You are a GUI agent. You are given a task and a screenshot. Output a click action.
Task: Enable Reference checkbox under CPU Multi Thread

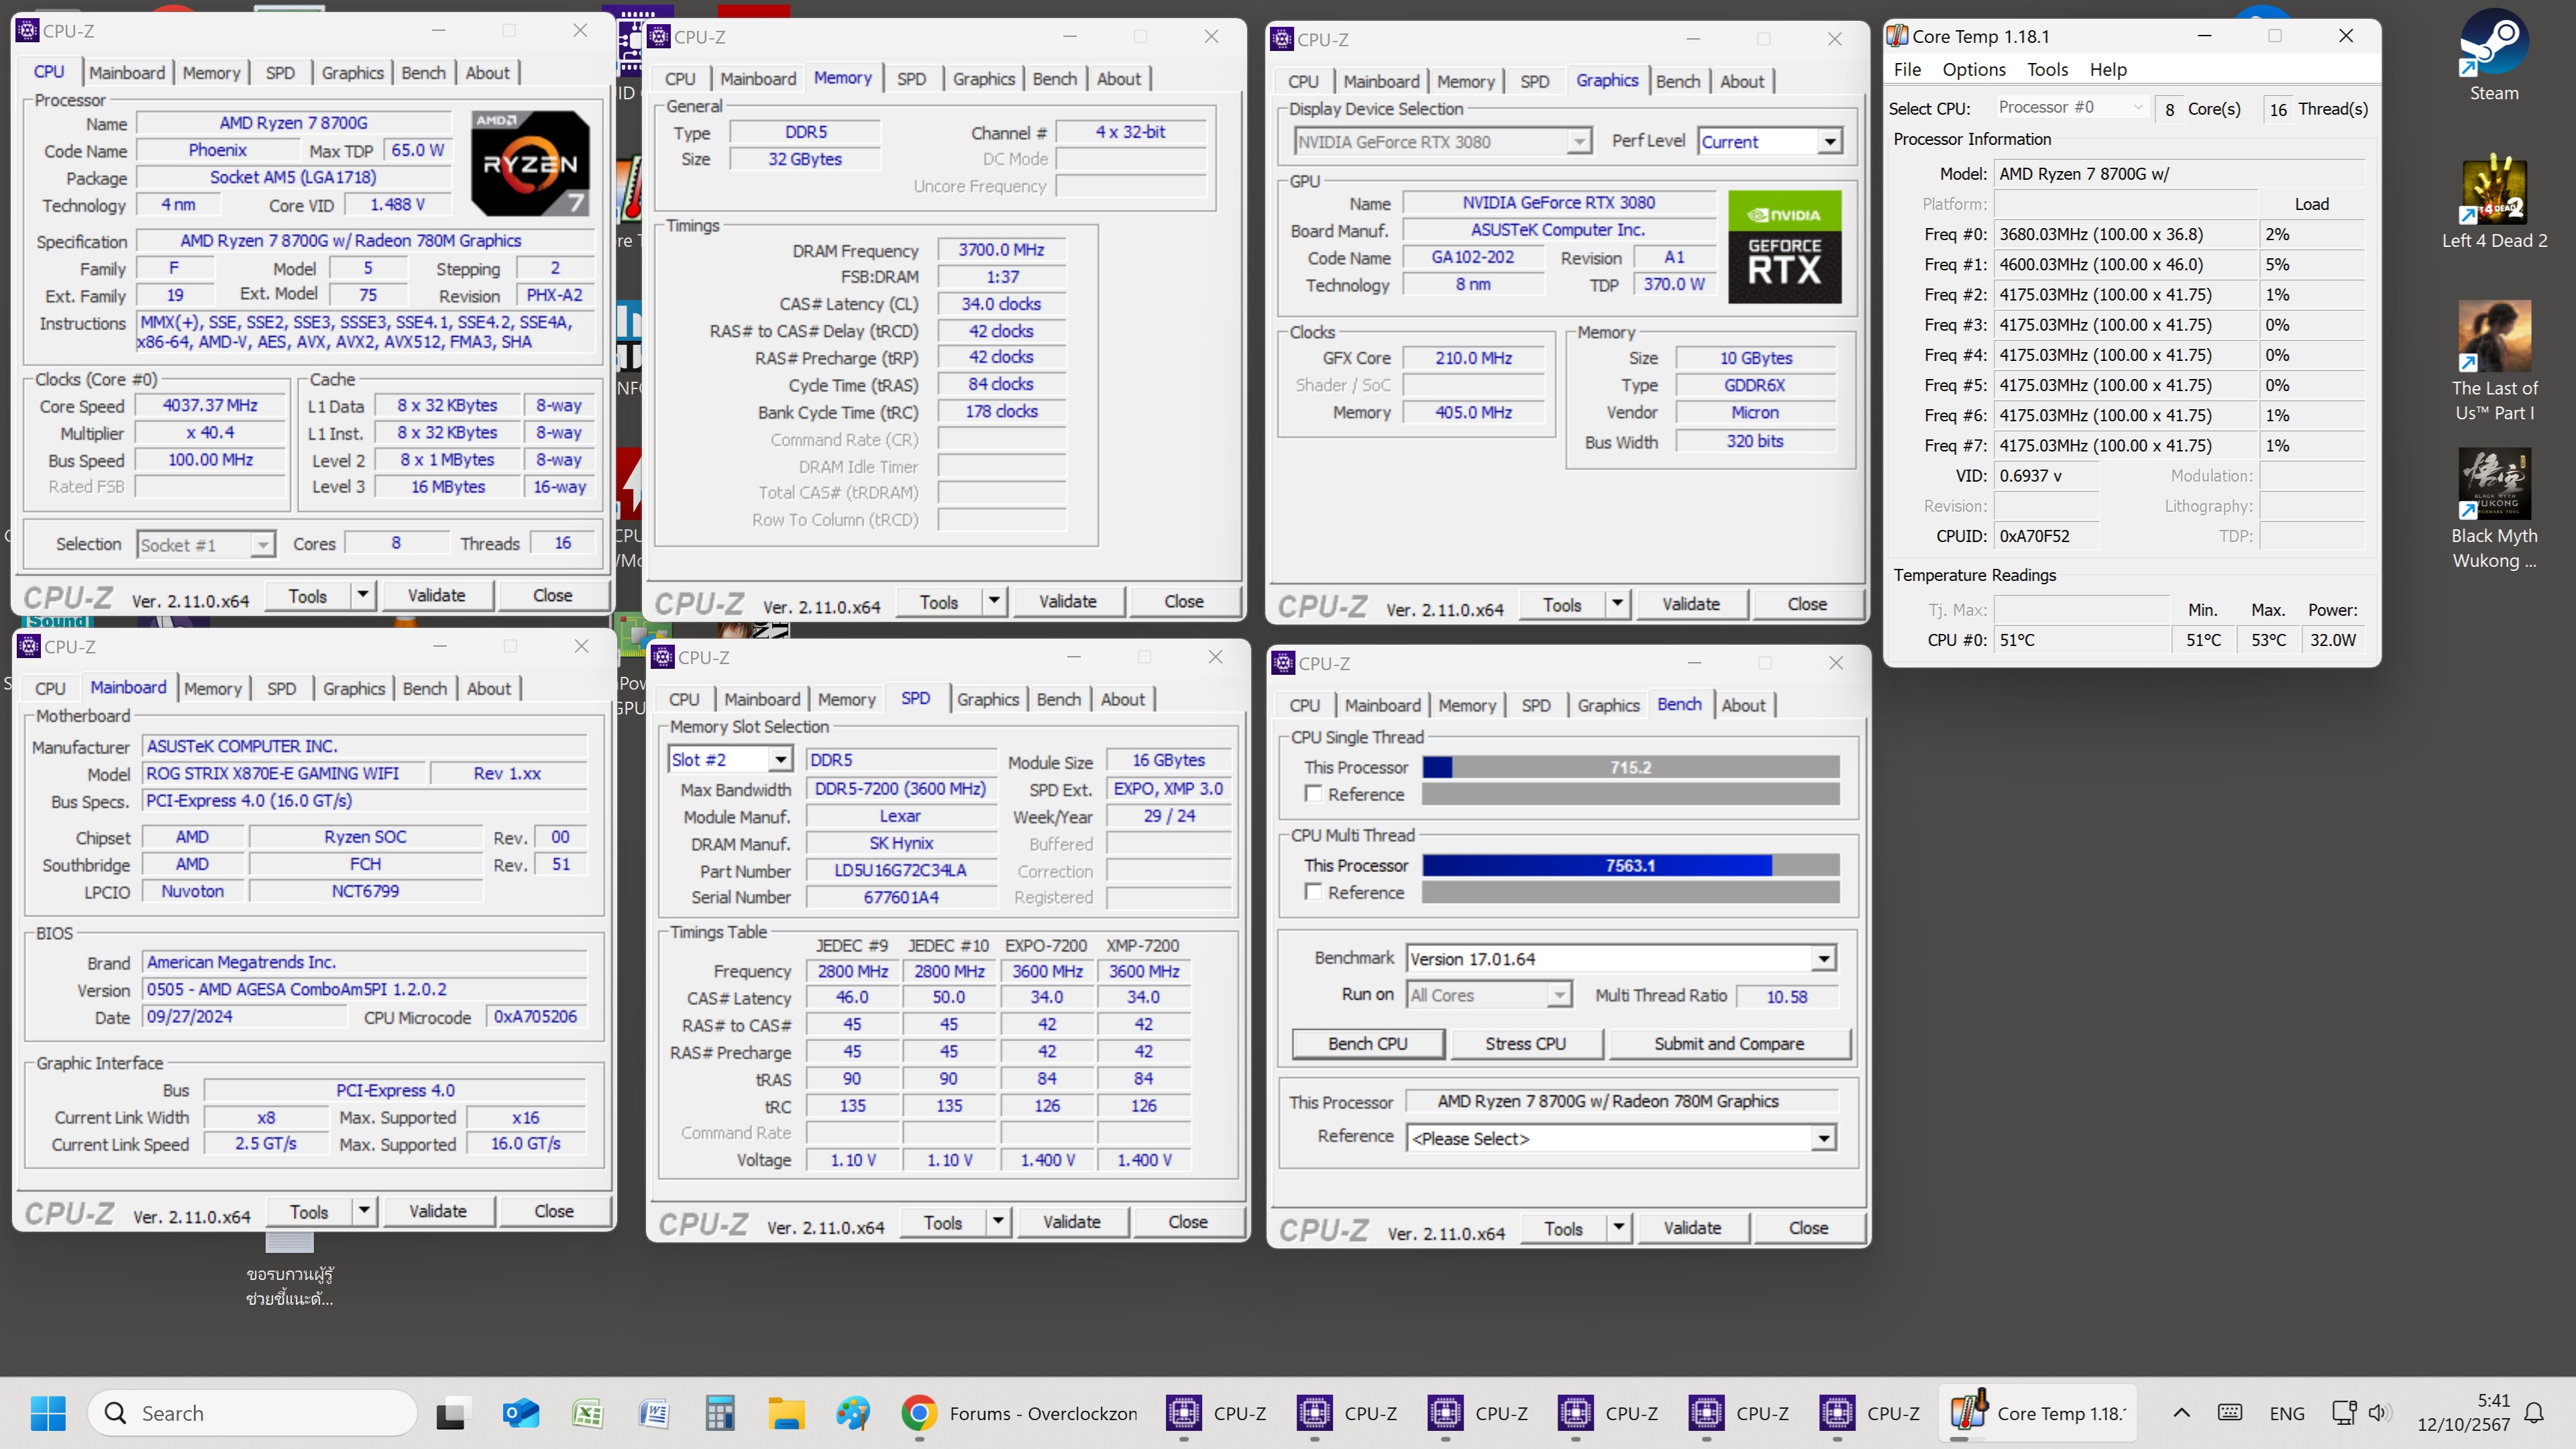(x=1313, y=891)
